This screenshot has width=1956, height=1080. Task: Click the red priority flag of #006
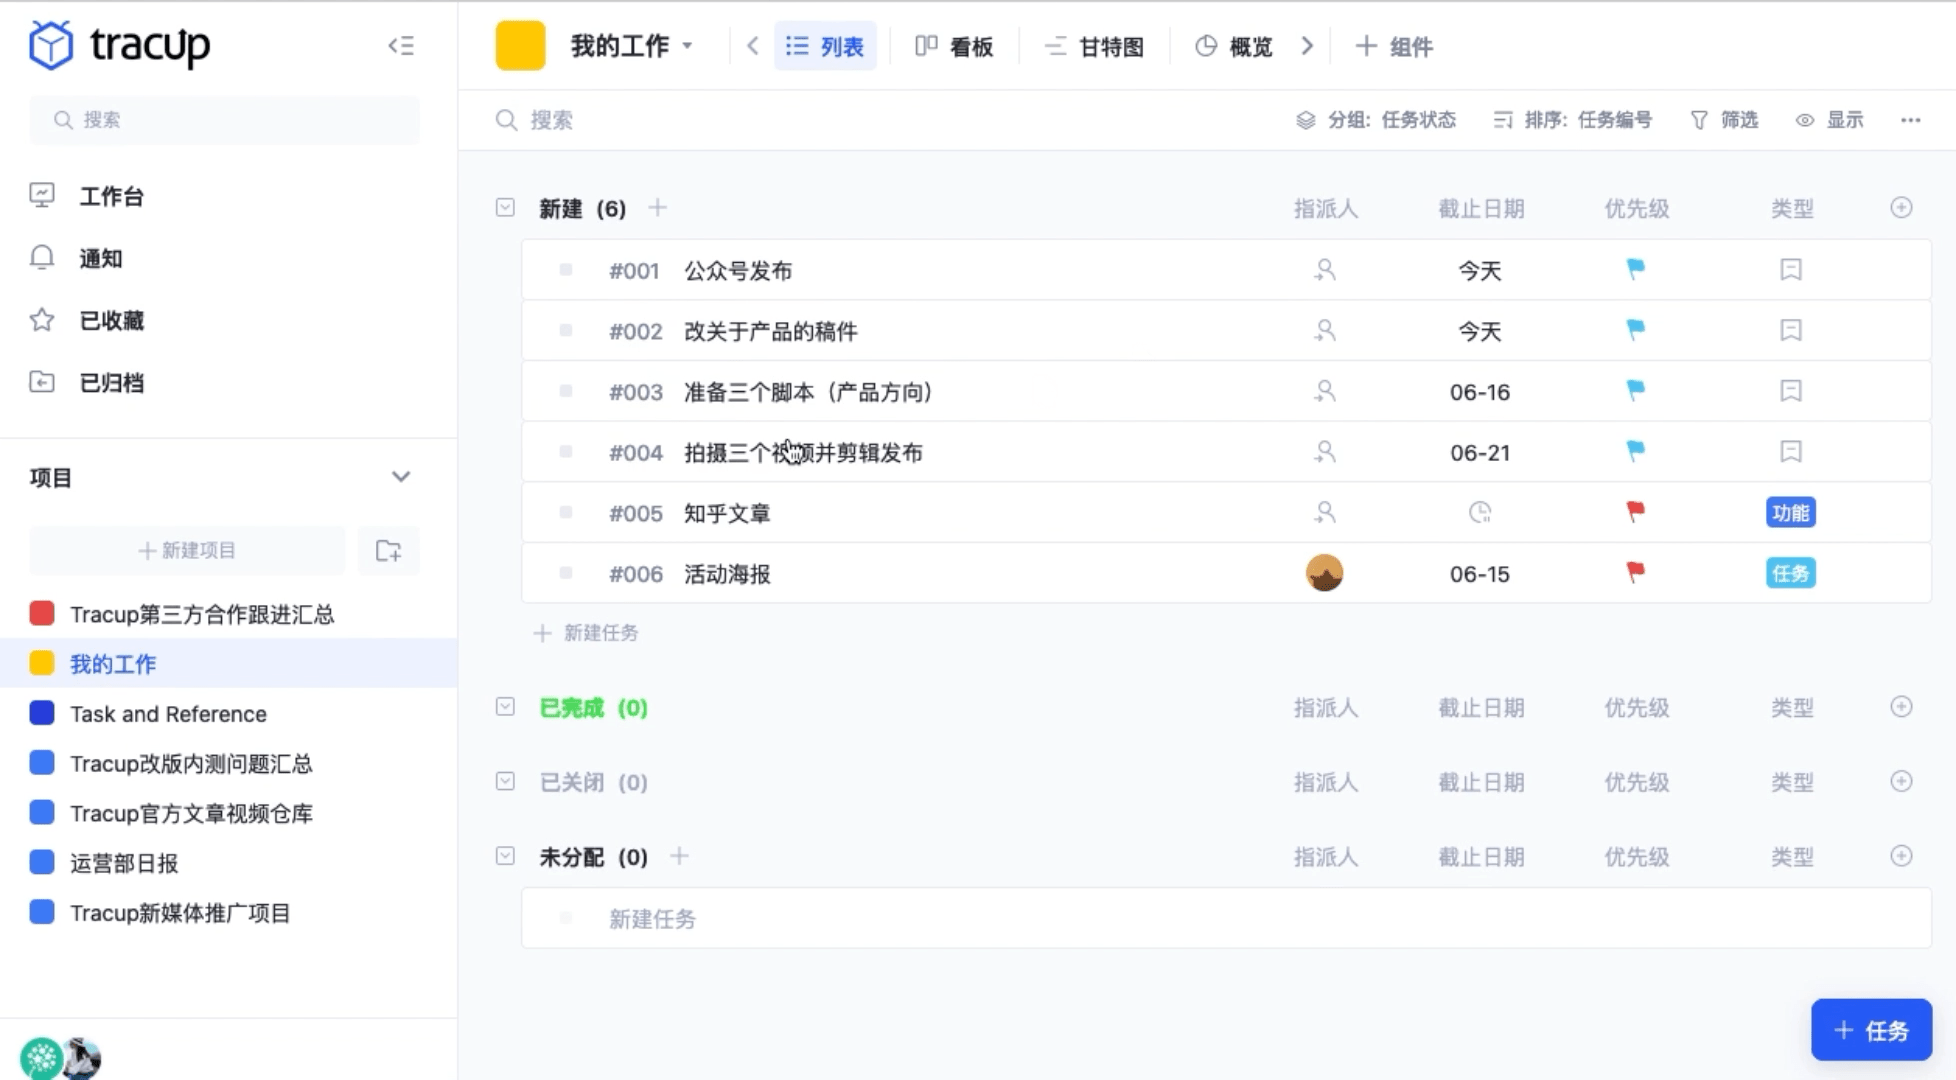[x=1636, y=573]
